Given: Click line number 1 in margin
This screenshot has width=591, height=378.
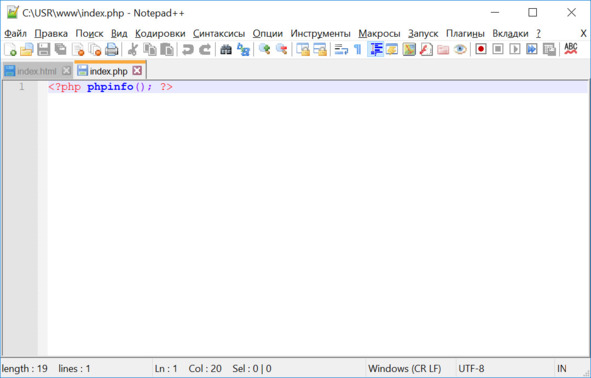Looking at the screenshot, I should pos(21,87).
